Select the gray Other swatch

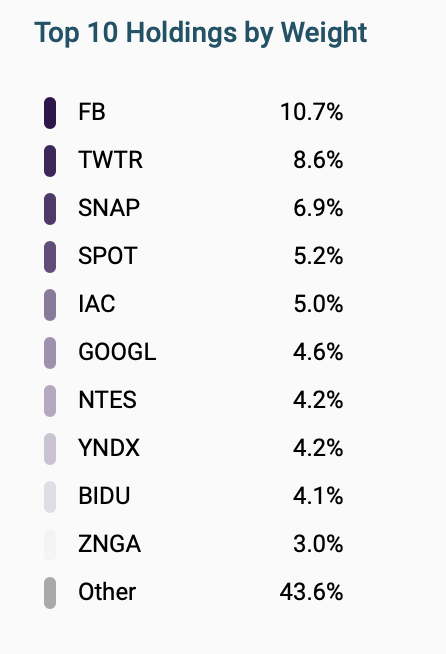(x=50, y=593)
